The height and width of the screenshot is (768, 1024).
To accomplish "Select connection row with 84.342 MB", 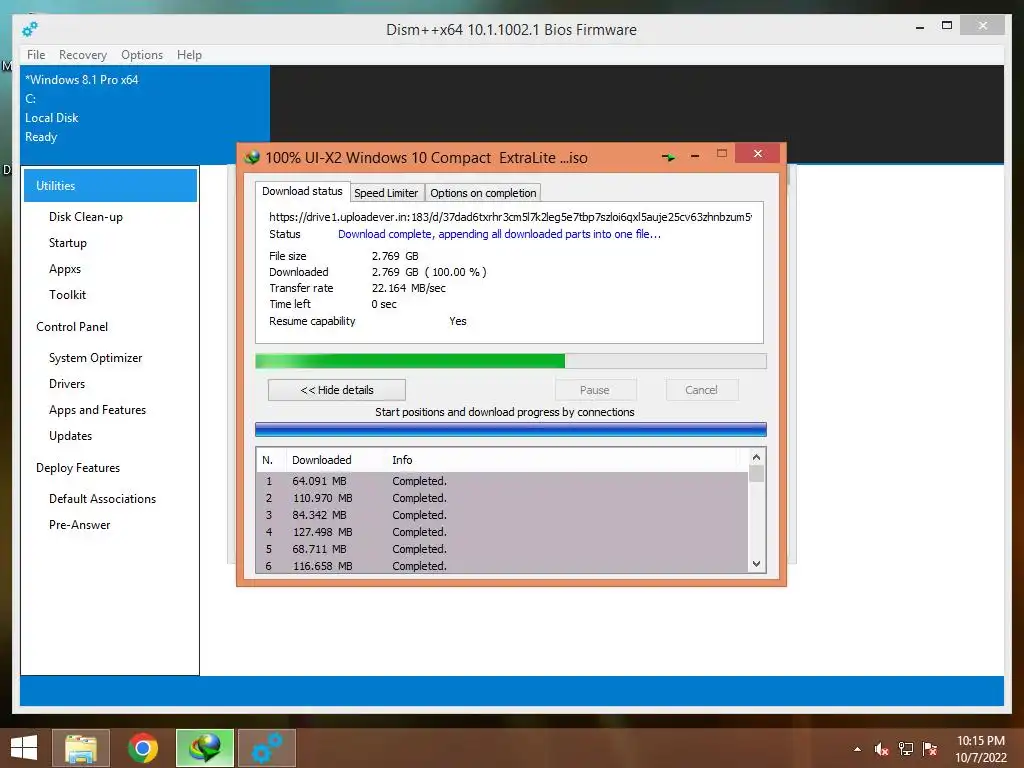I will (x=502, y=515).
